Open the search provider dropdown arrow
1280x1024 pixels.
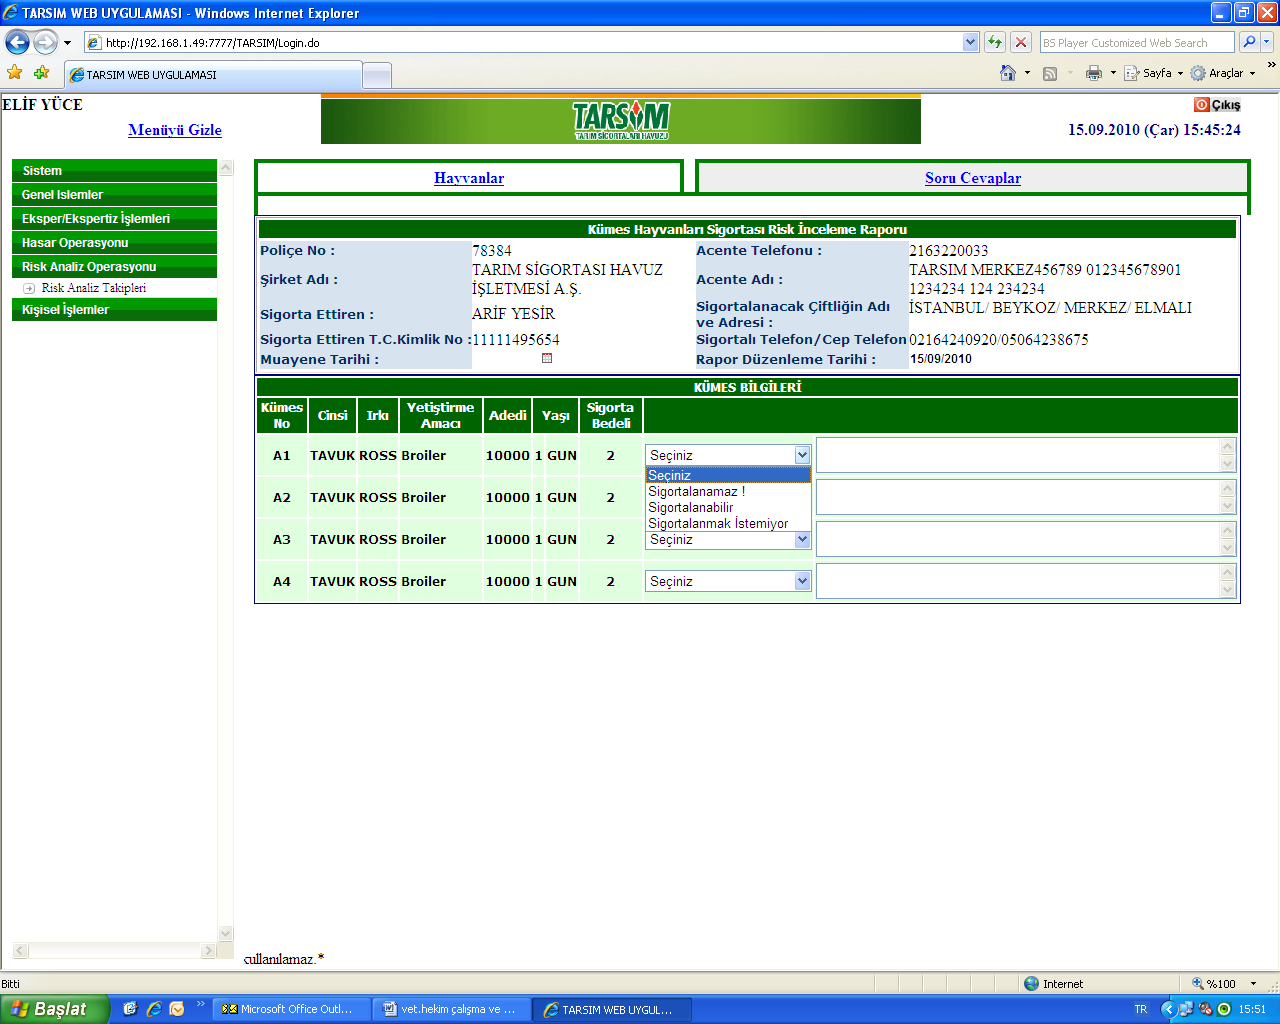(x=1267, y=42)
